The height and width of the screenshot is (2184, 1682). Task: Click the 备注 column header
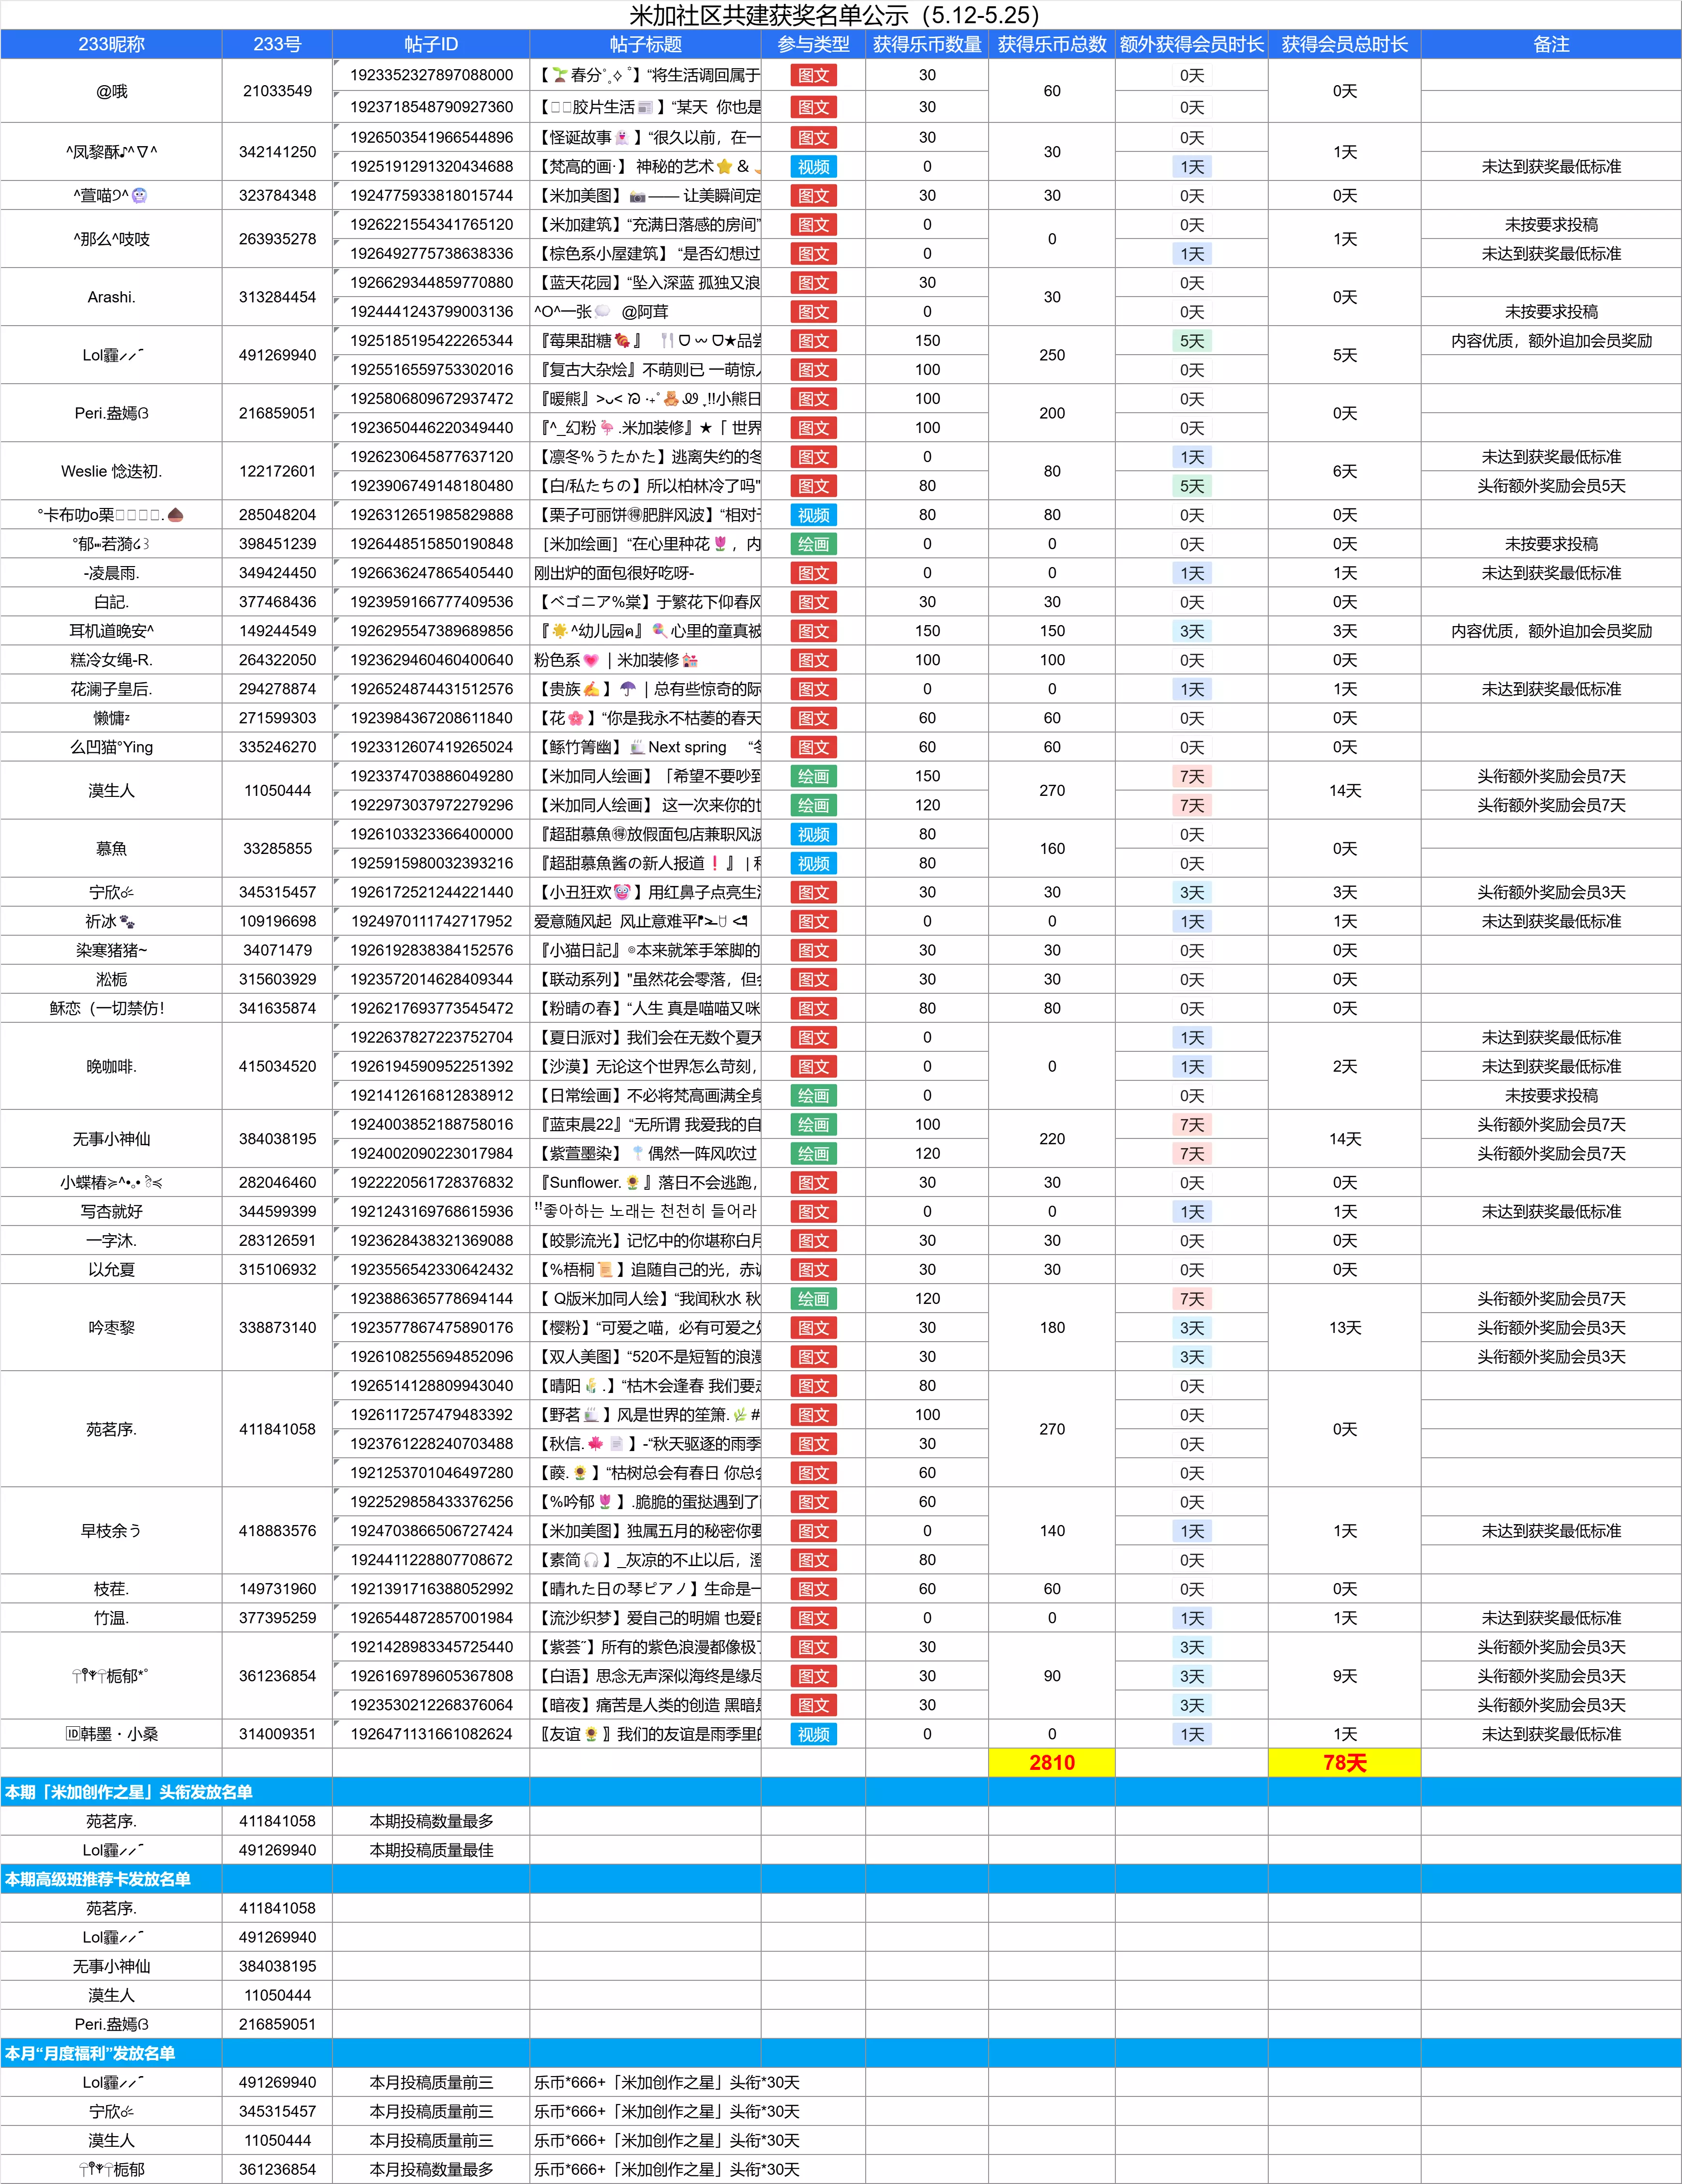pos(1550,44)
